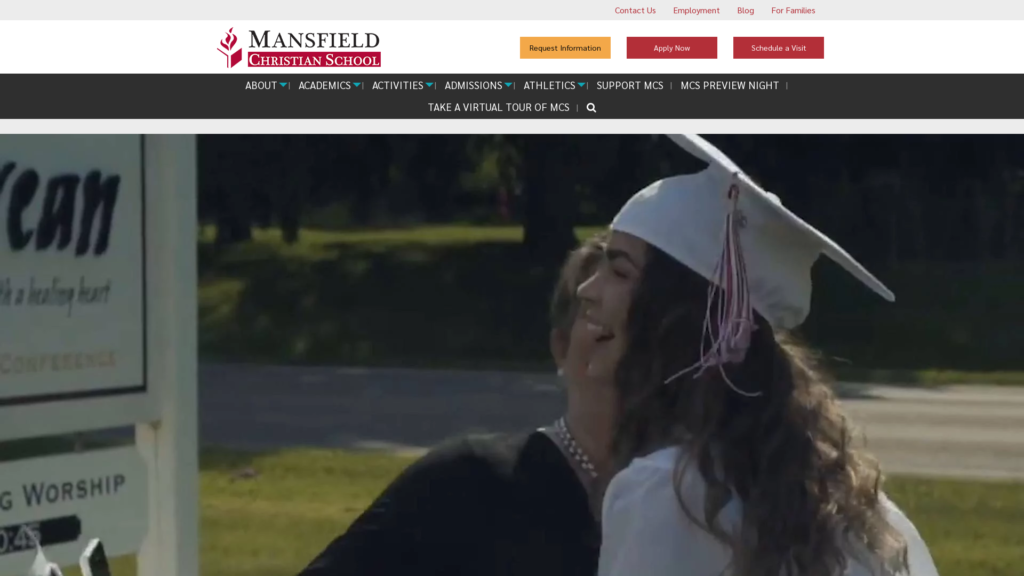Select Take a Virtual Tour of MCS

(498, 107)
